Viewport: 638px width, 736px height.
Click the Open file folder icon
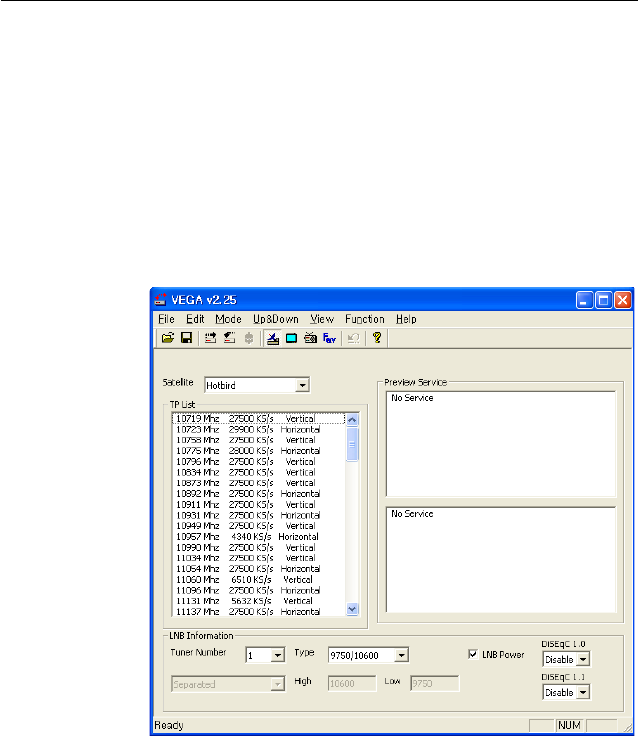click(168, 338)
